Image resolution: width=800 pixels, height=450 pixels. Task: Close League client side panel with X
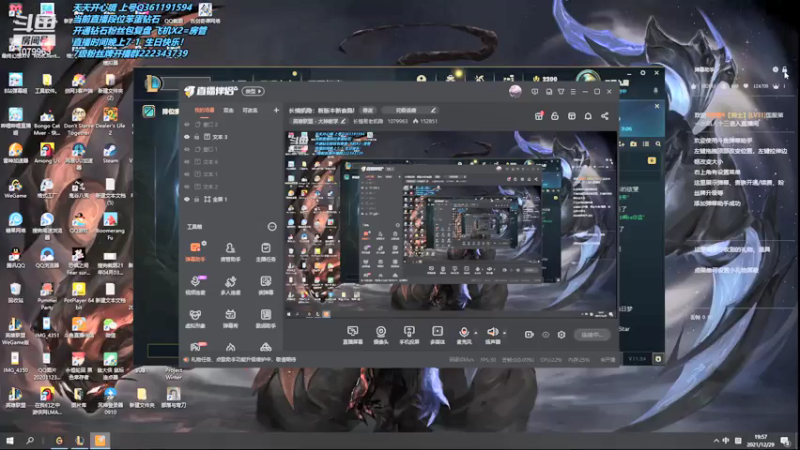(657, 106)
